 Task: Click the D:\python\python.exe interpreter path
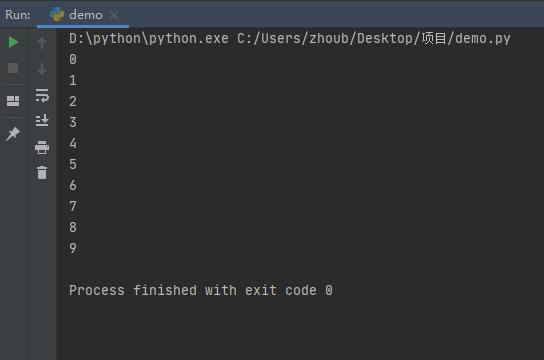click(x=148, y=38)
